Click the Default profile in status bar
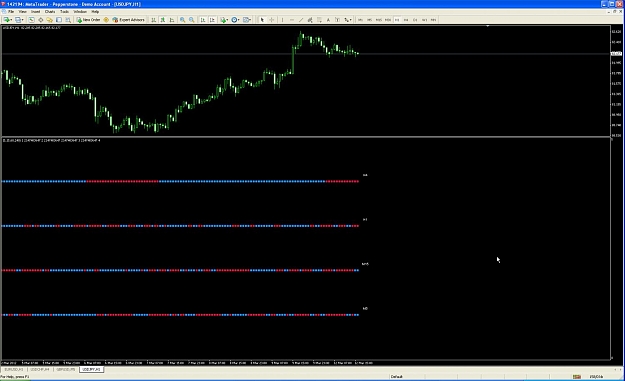 397,377
